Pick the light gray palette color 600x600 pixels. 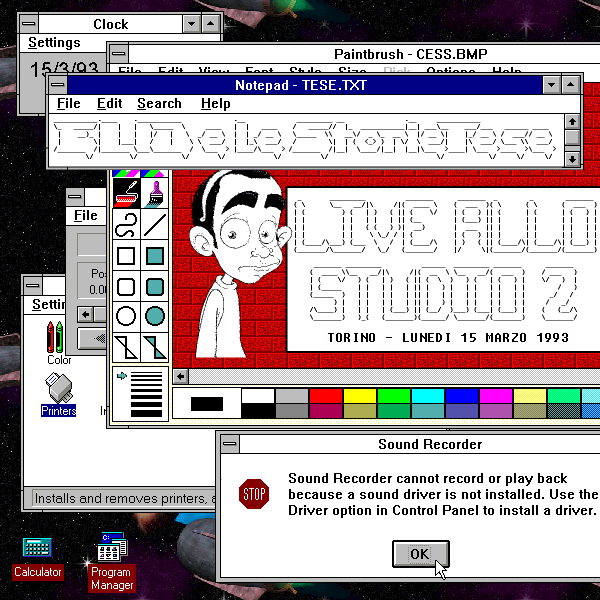(292, 396)
